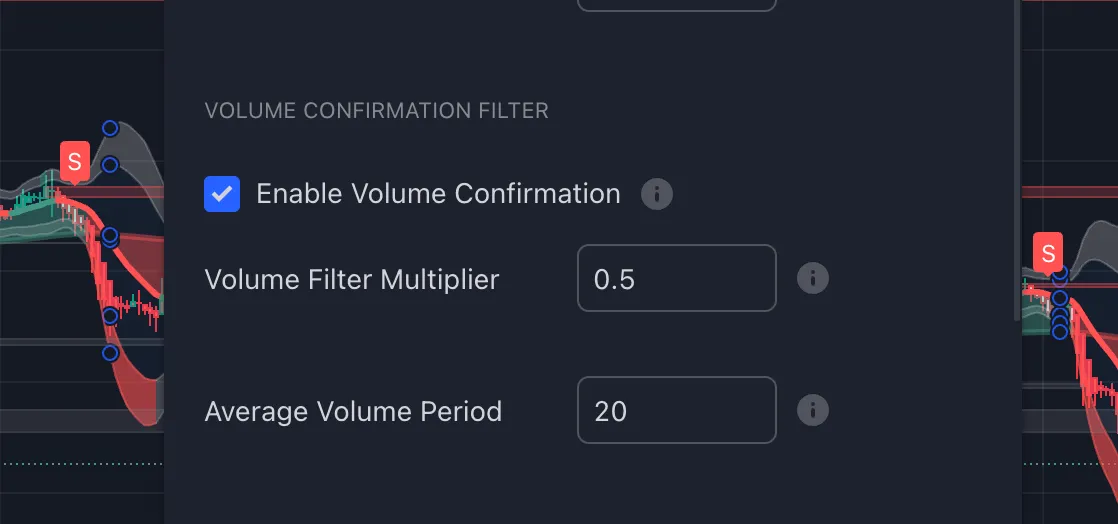
Task: Click info icon next to Average Volume Period
Action: (x=813, y=410)
